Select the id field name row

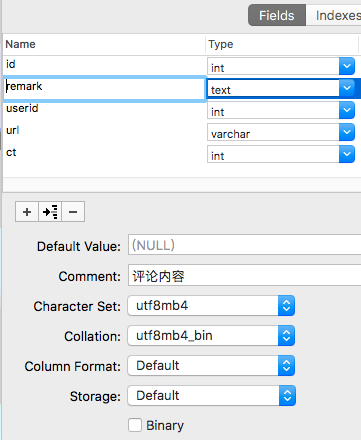104,65
